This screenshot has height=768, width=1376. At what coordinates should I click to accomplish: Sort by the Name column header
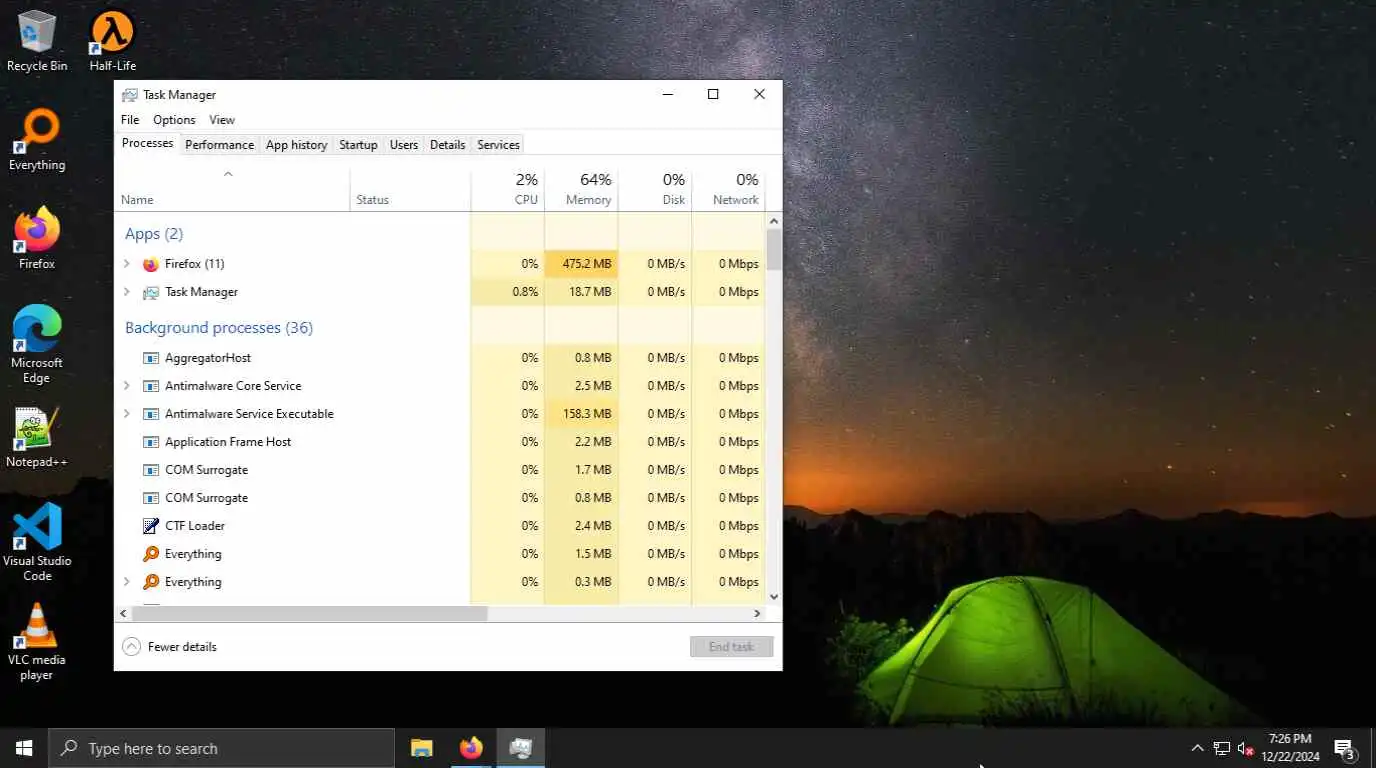pyautogui.click(x=232, y=190)
